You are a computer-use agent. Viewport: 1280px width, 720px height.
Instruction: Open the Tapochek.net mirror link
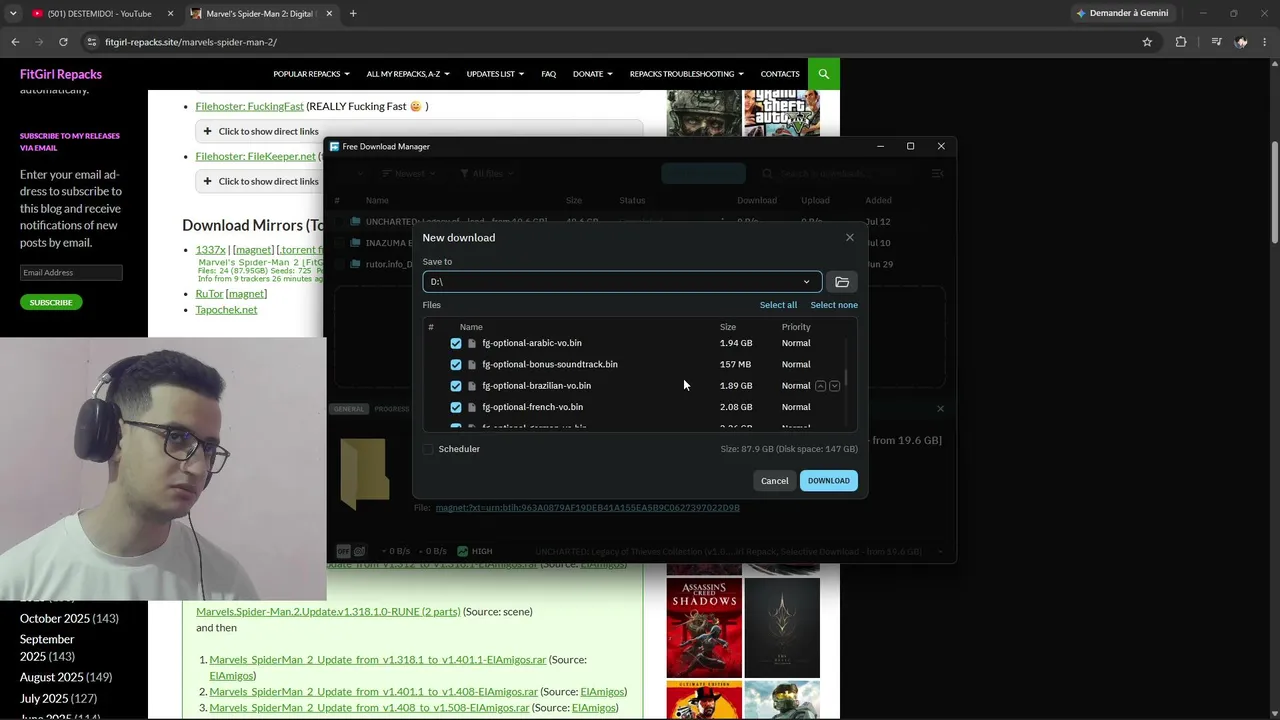pos(226,309)
